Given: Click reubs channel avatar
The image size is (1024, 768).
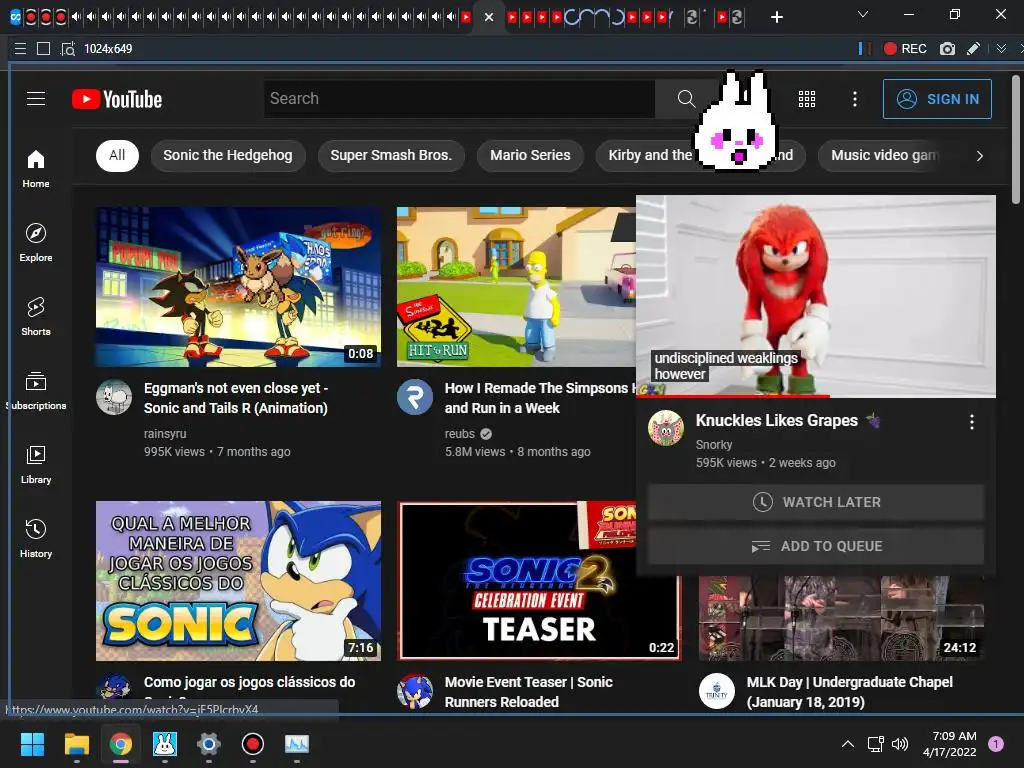Looking at the screenshot, I should point(415,397).
